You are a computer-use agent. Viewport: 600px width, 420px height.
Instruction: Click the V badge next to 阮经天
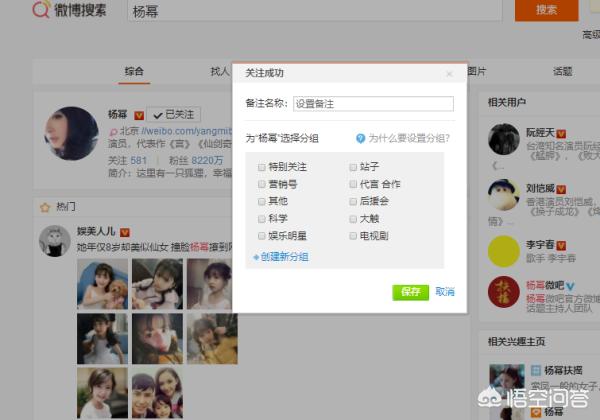(x=561, y=134)
